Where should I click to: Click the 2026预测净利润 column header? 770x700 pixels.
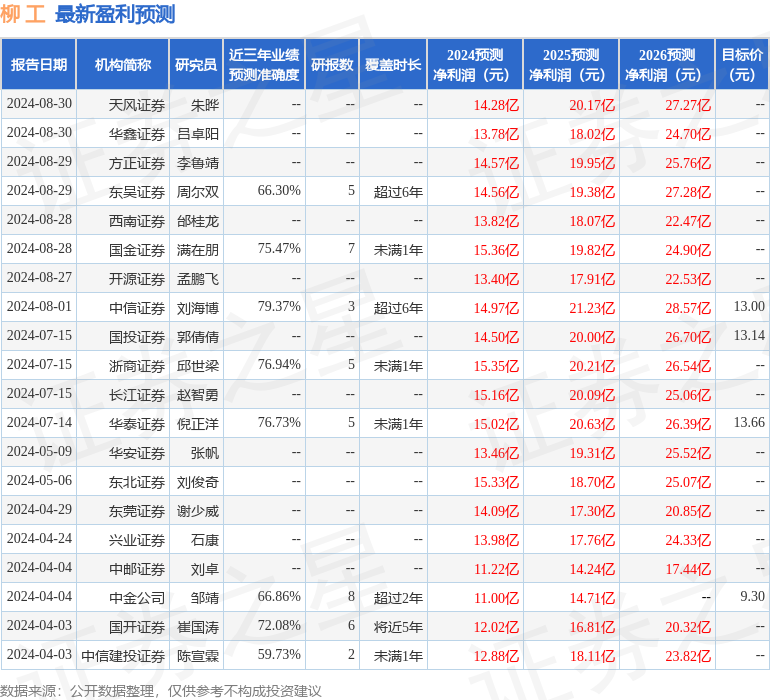pyautogui.click(x=667, y=64)
